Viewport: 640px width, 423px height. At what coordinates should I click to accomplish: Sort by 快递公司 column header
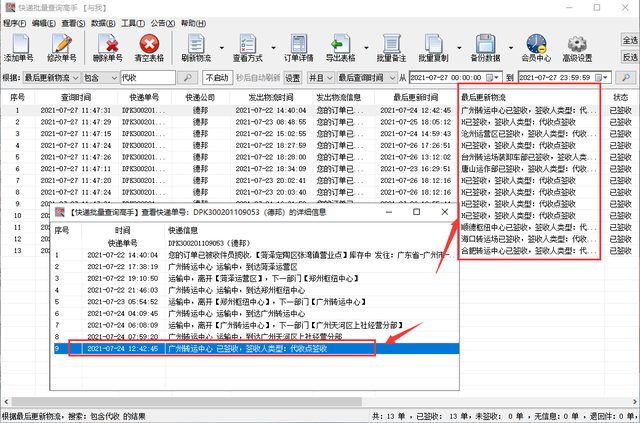200,98
